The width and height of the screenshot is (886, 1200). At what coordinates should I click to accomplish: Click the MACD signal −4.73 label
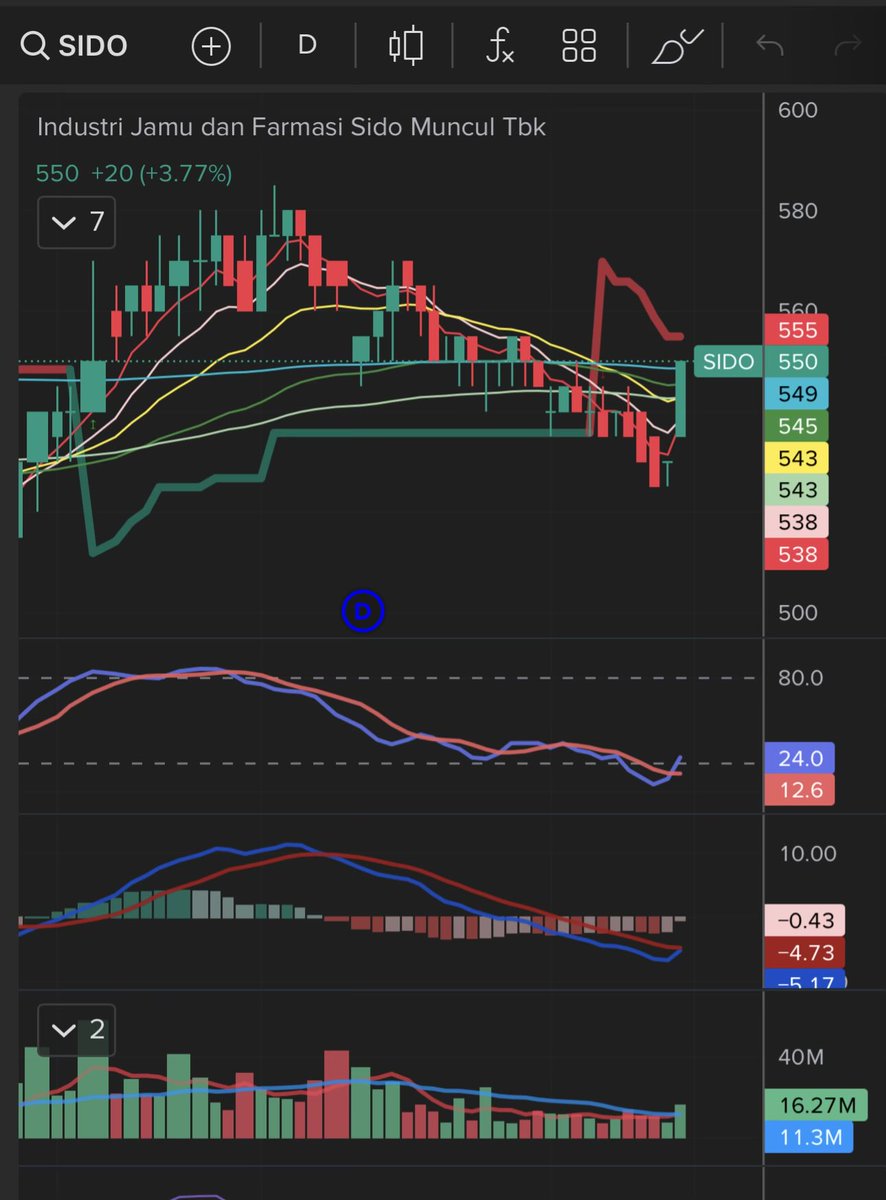point(805,952)
